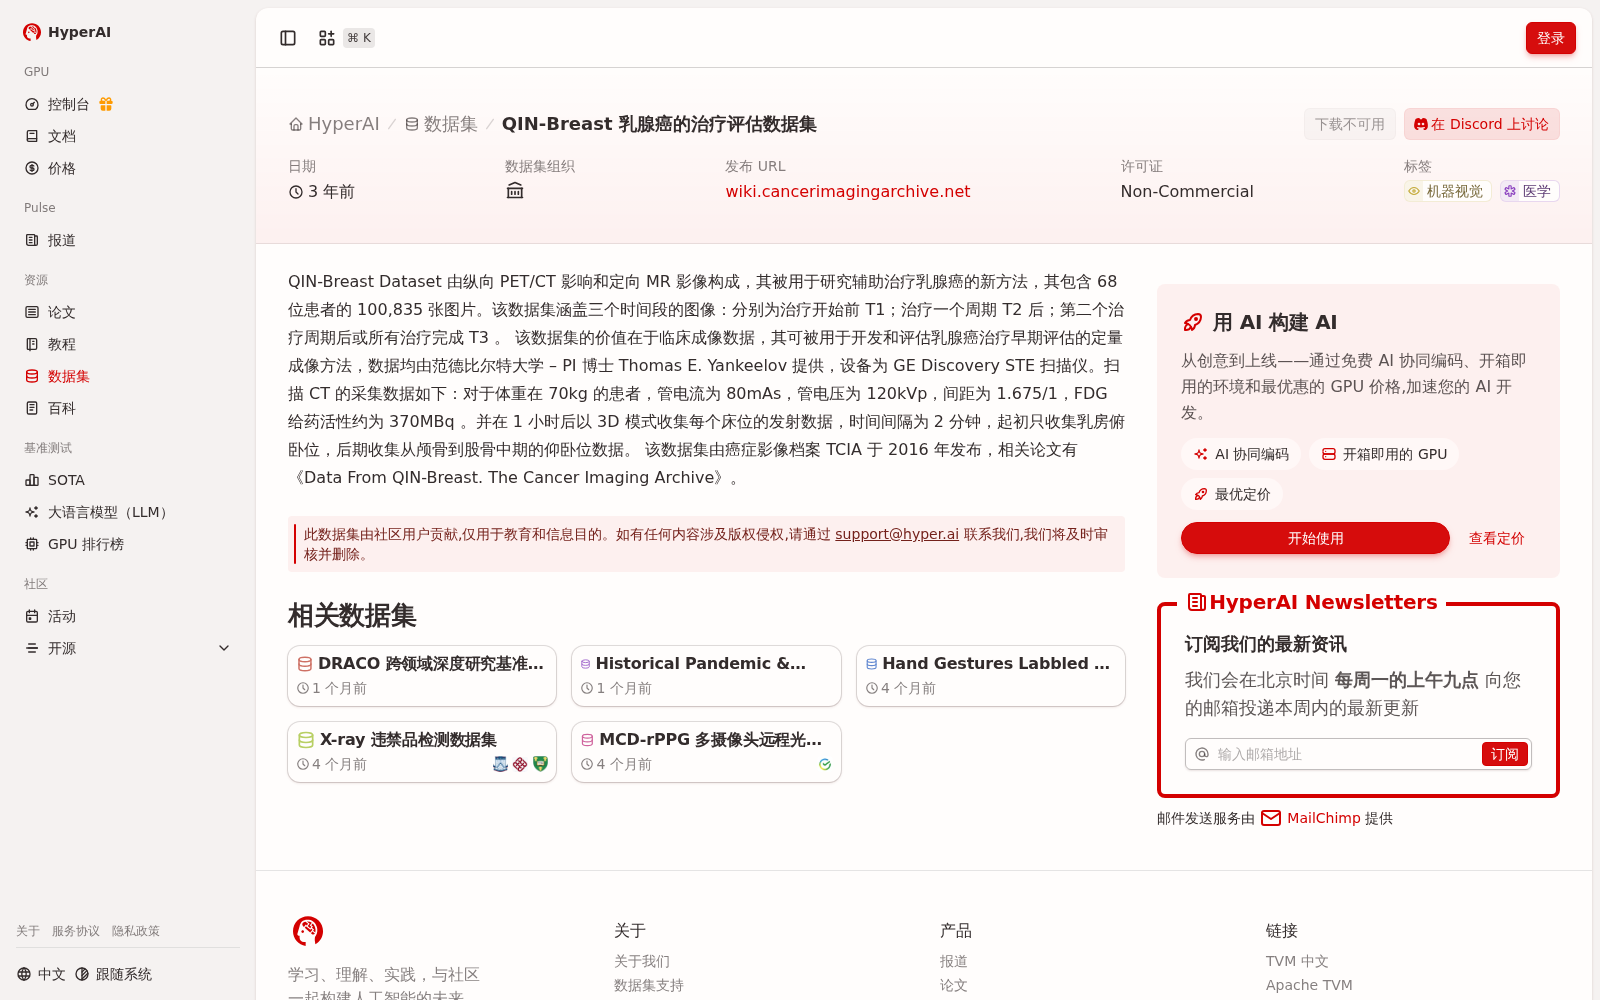The width and height of the screenshot is (1600, 1000).
Task: Click the red HyperAI footer logo
Action: pos(308,931)
